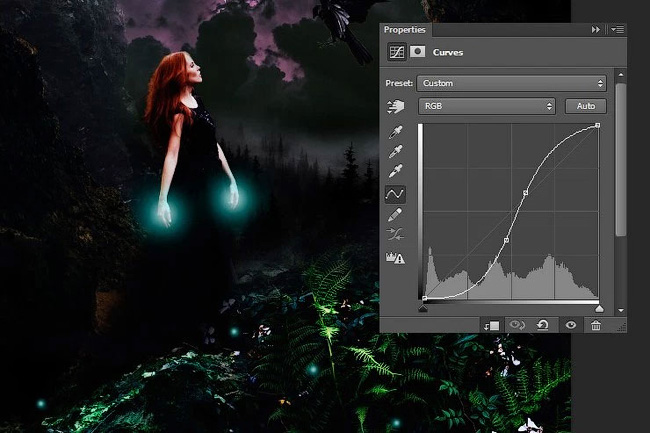Select the Properties tab
This screenshot has width=650, height=433.
pos(405,29)
